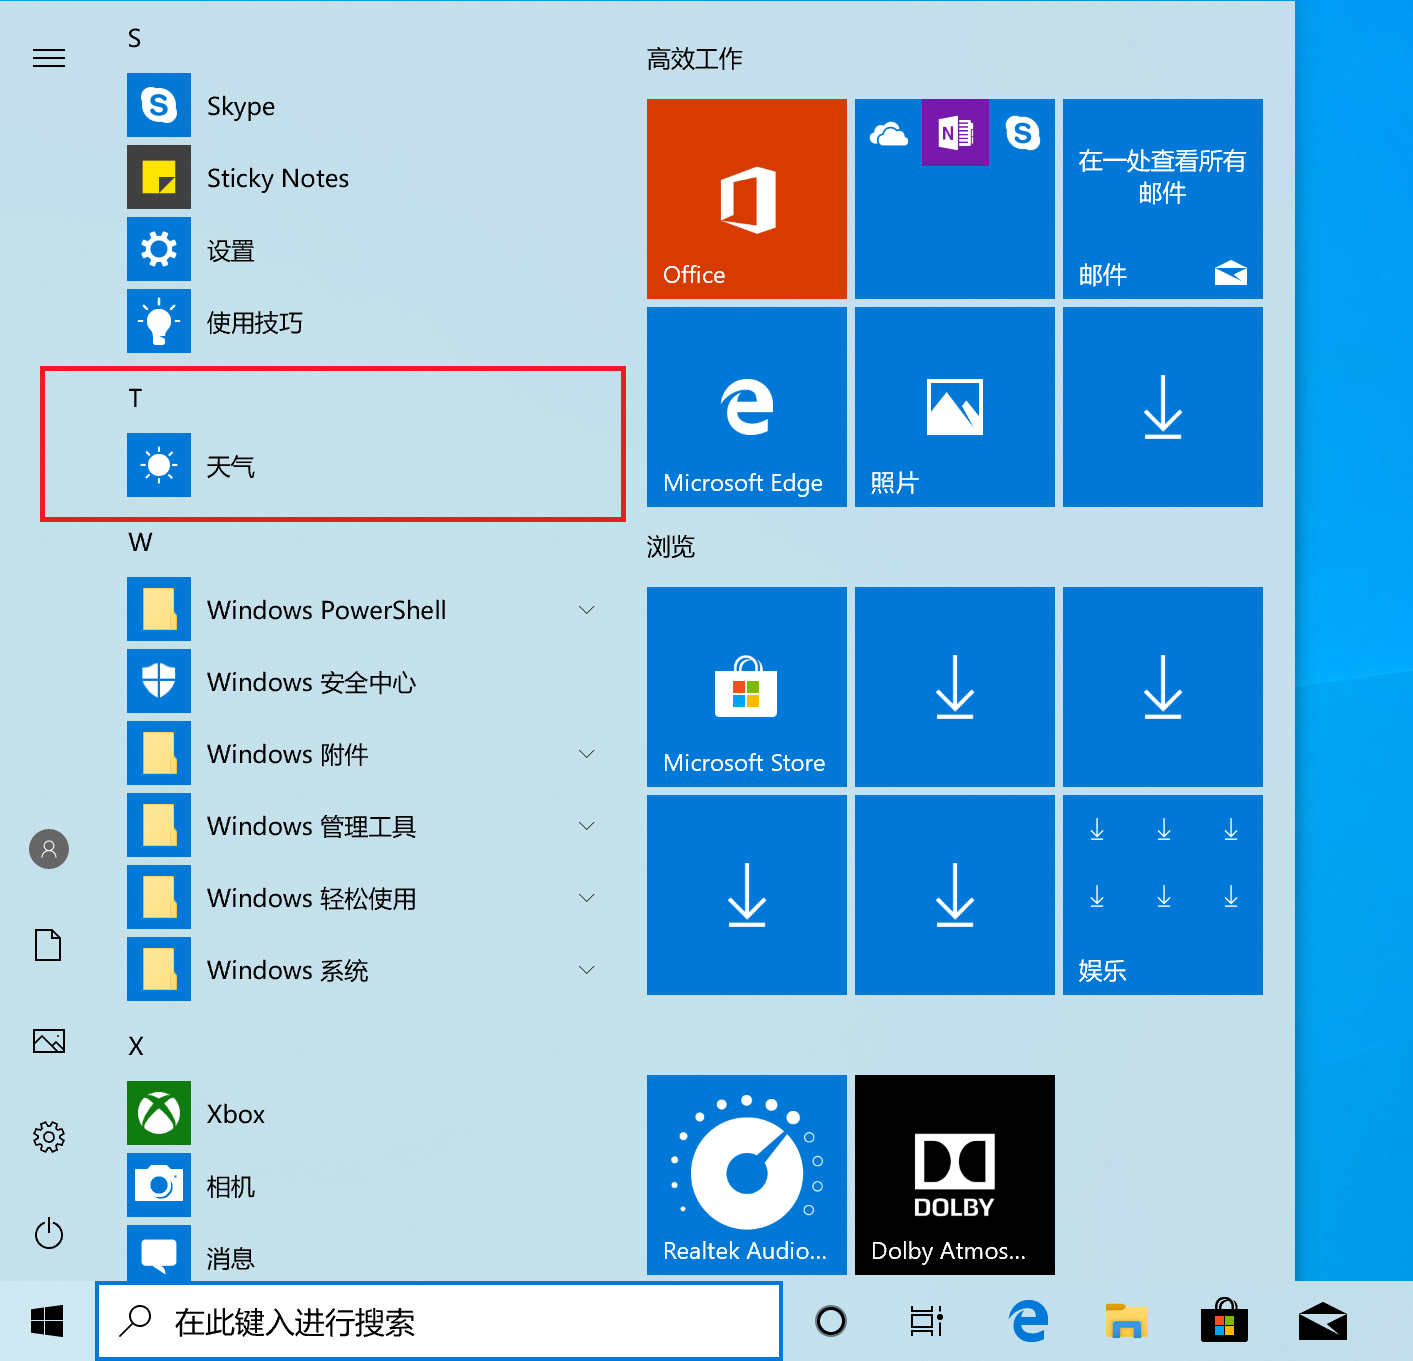Open 消息 messaging app

363,1253
